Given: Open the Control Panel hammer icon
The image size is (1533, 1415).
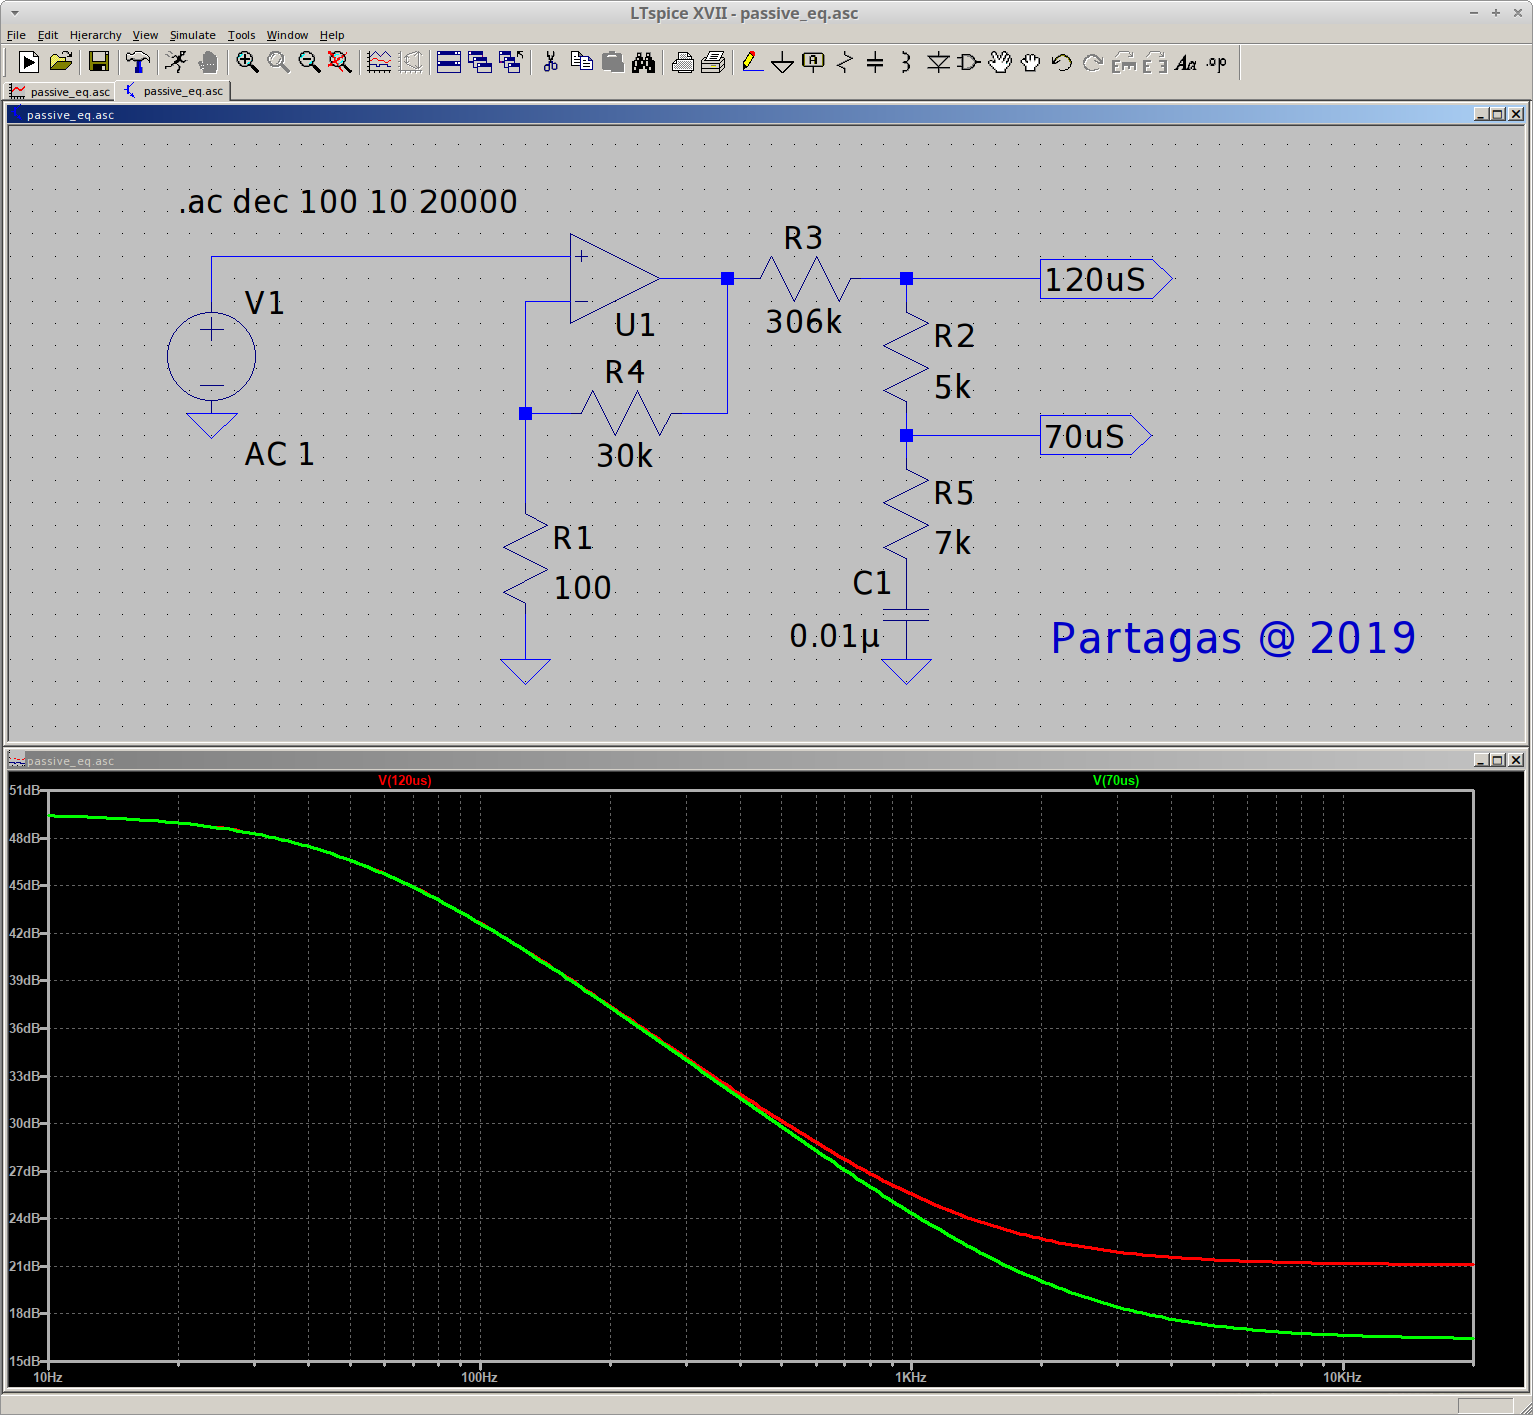Looking at the screenshot, I should 138,62.
